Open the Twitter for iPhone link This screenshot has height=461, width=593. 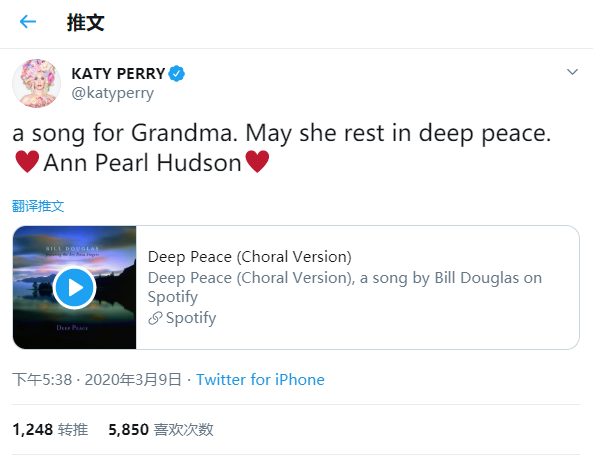[260, 380]
